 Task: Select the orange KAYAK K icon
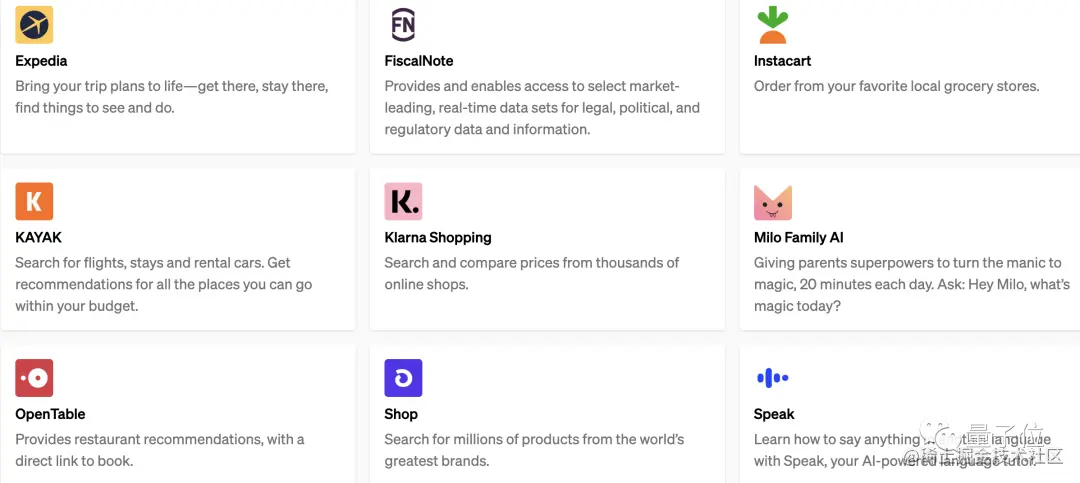click(34, 201)
